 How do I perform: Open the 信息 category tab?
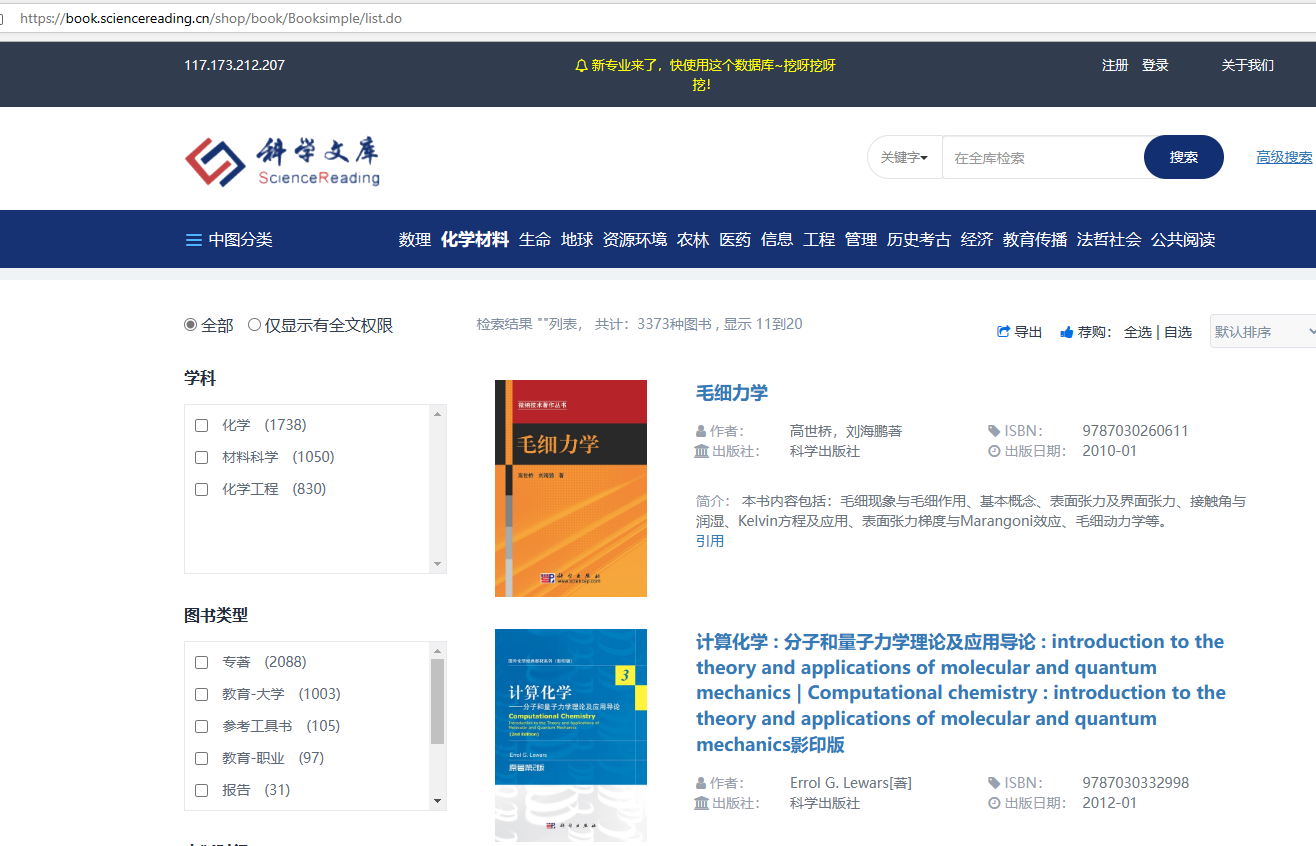777,240
